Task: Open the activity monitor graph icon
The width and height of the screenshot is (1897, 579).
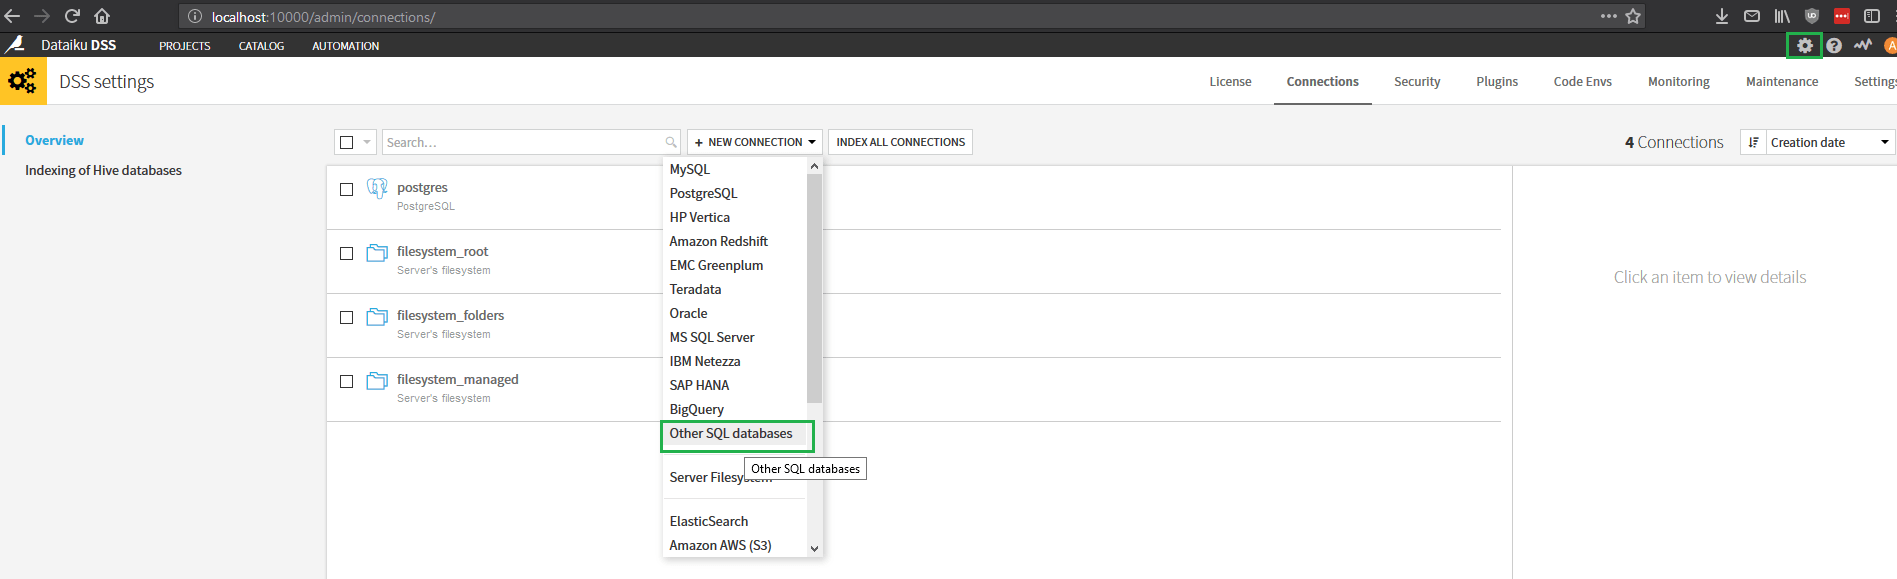Action: [x=1863, y=45]
